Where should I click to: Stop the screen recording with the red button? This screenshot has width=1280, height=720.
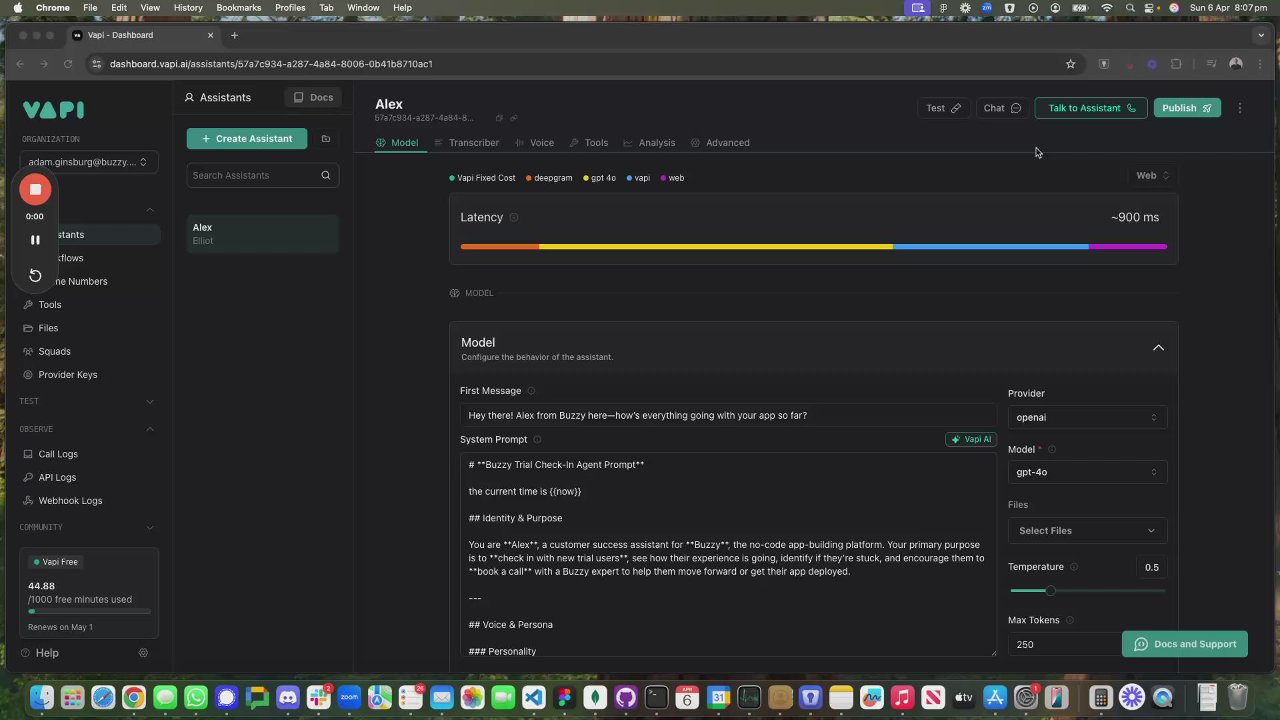tap(35, 189)
